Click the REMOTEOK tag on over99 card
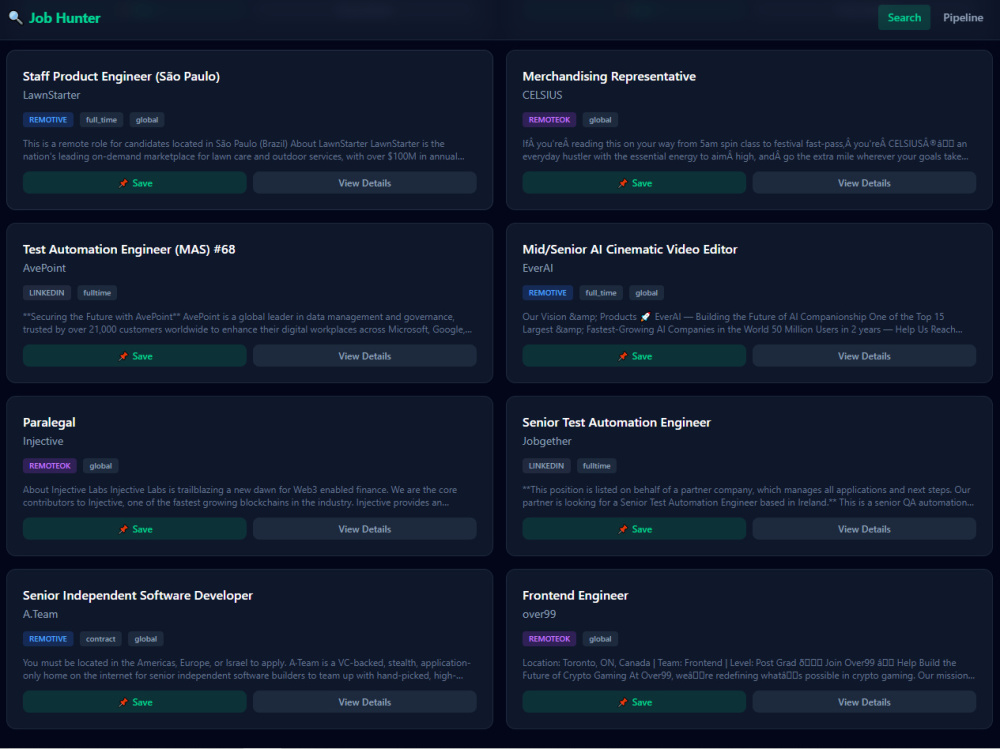 pos(549,639)
